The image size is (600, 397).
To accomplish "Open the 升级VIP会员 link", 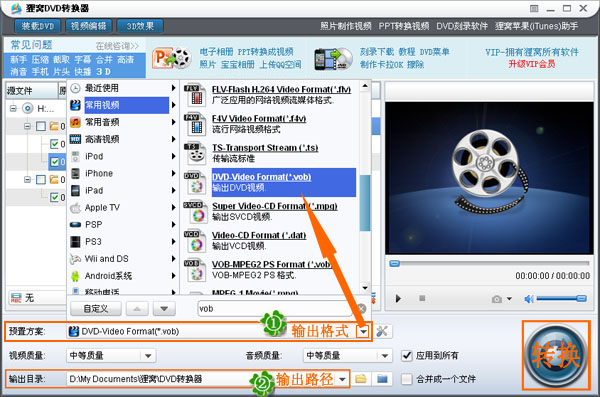I will point(532,64).
